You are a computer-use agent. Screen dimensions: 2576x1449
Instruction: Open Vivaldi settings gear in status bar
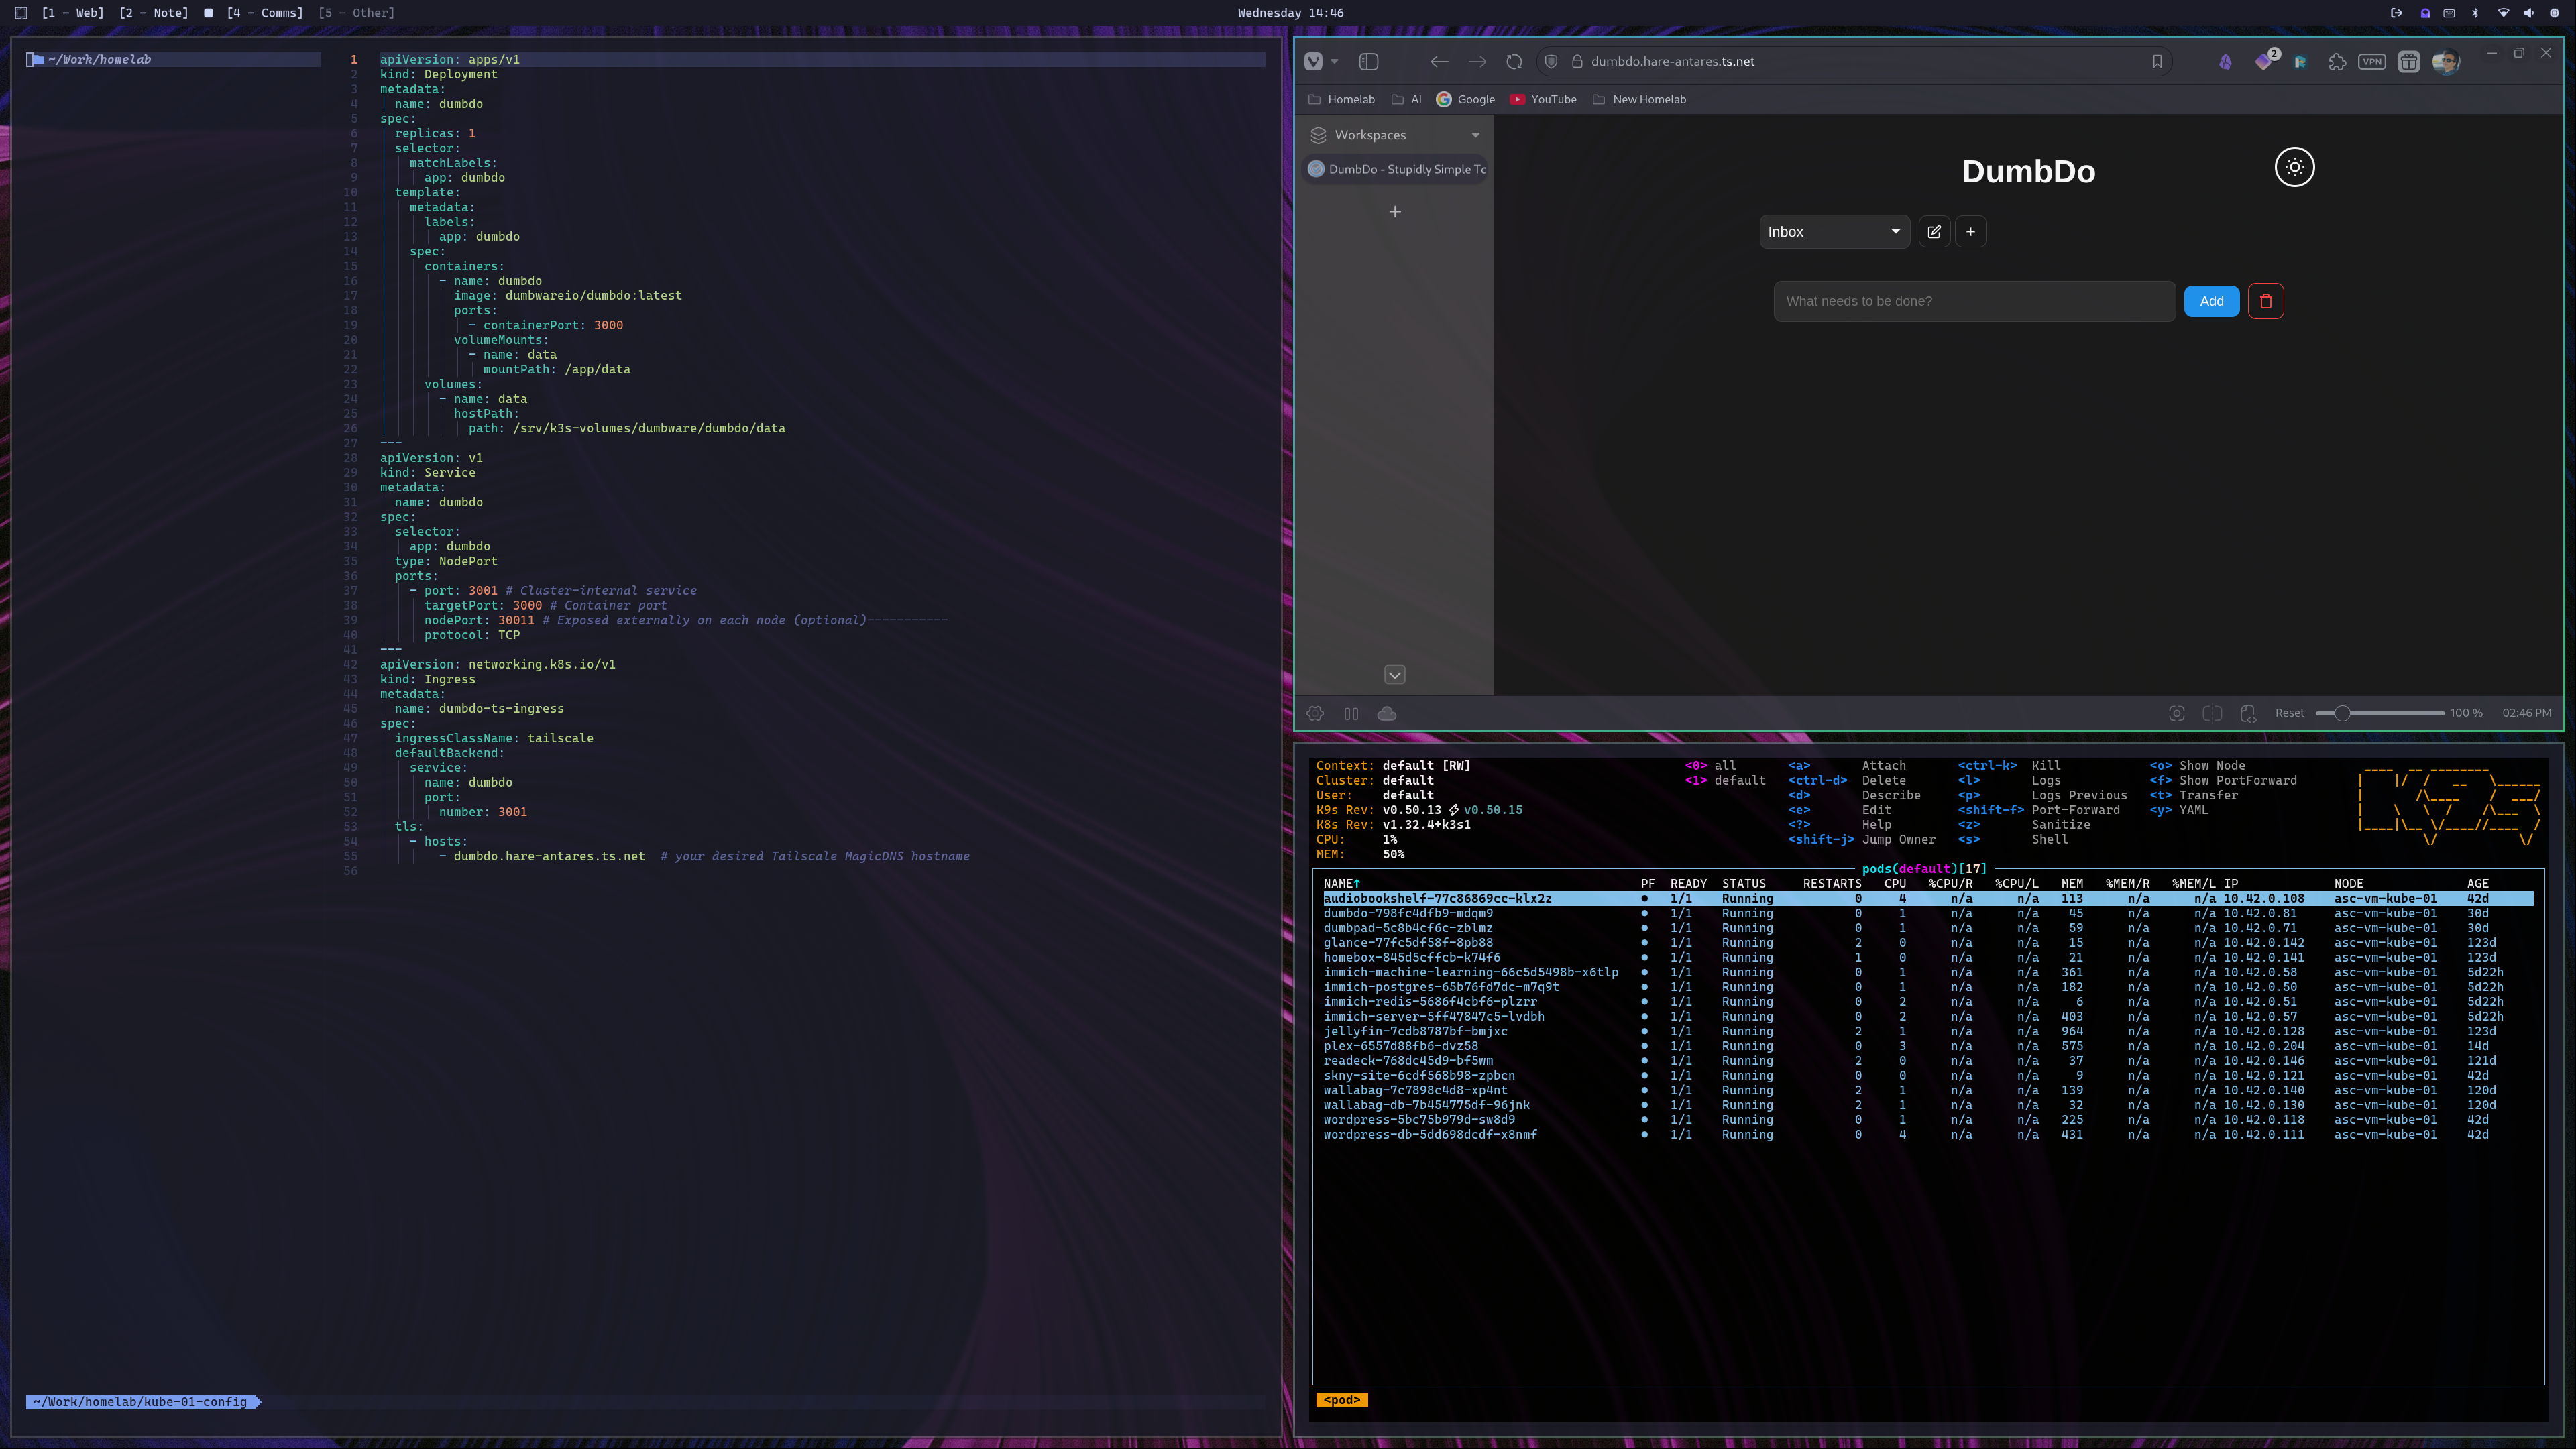[1315, 713]
